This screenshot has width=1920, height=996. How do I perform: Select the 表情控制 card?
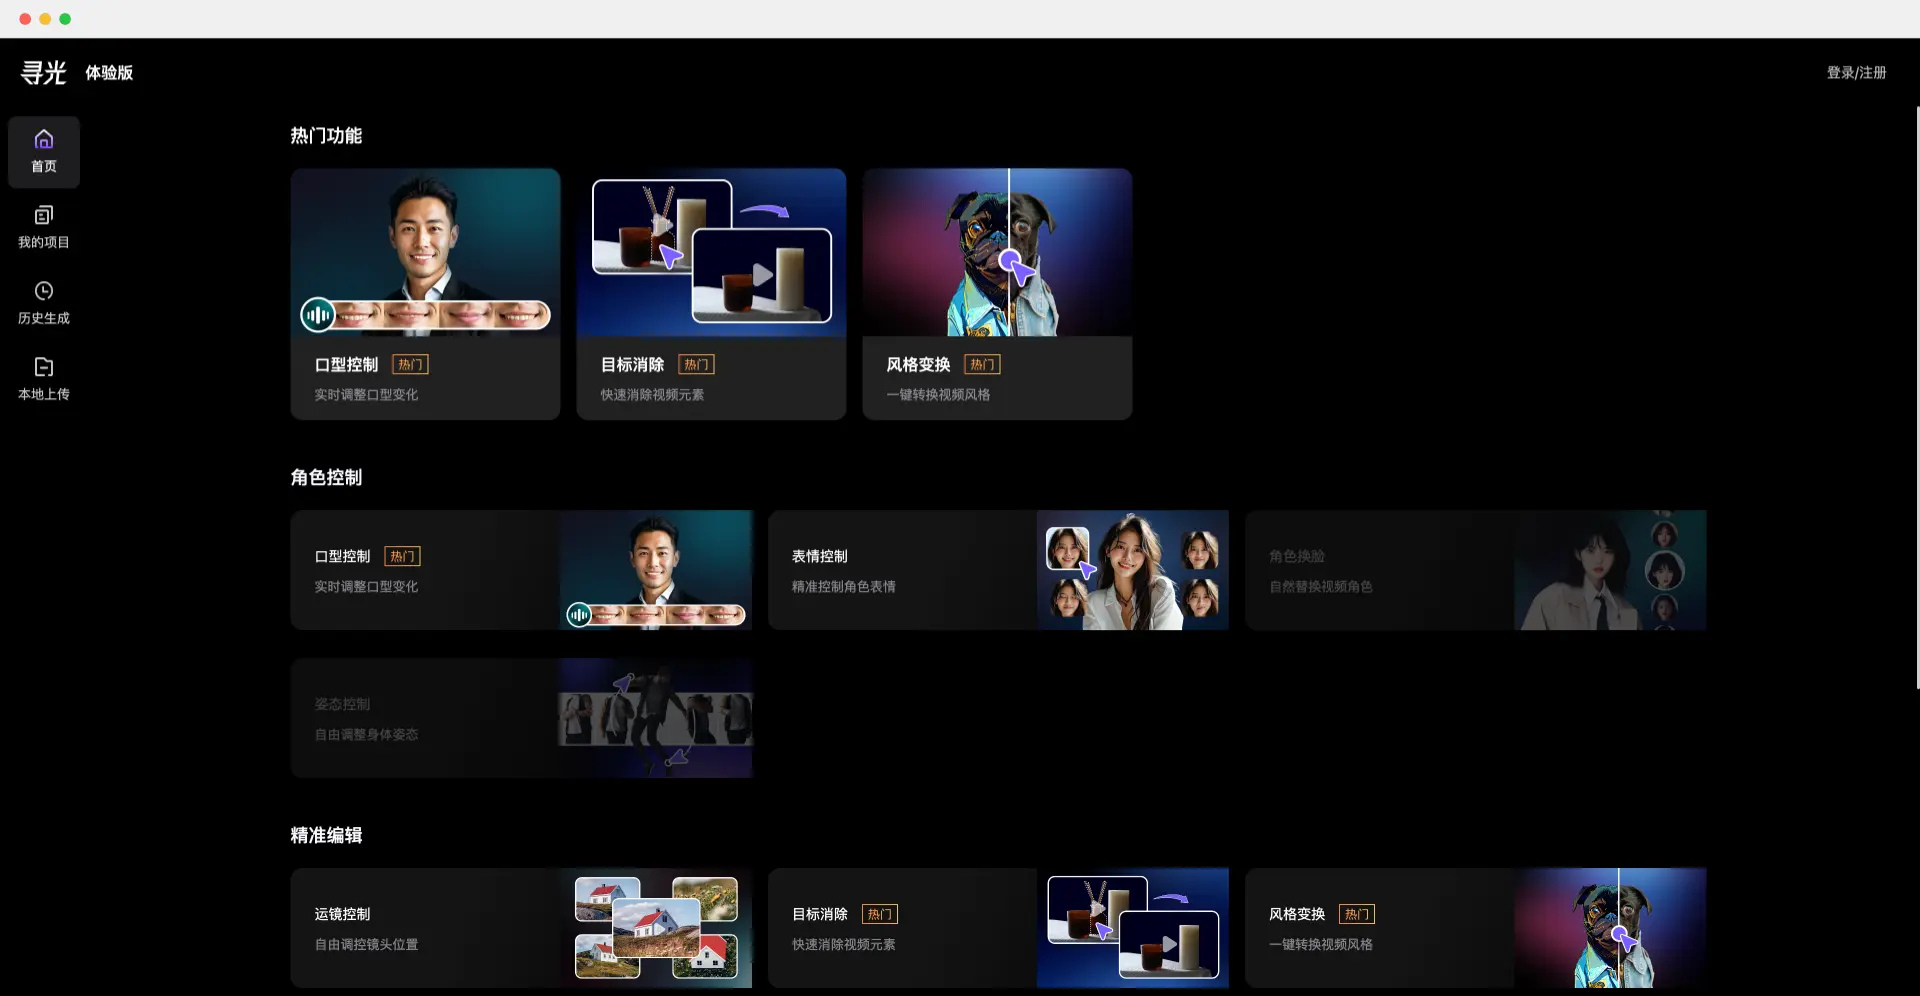point(998,570)
